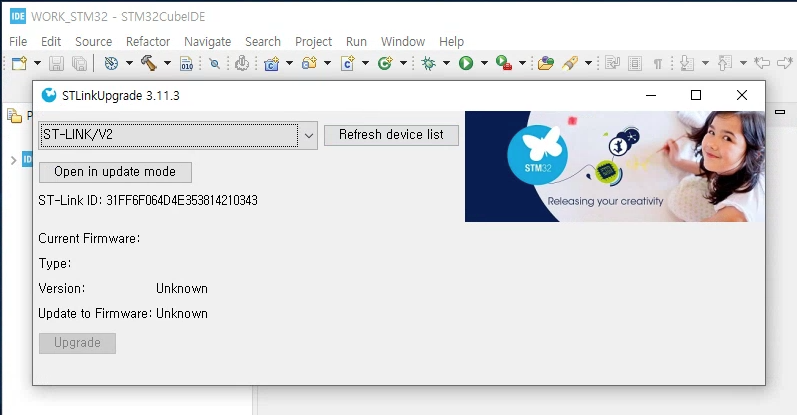Open the Run menu

coord(356,42)
